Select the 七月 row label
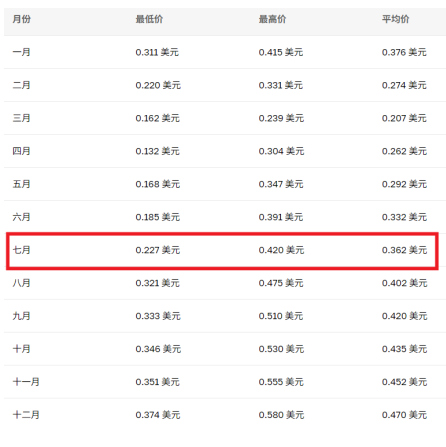Screen dimensions: 446x447 click(22, 250)
